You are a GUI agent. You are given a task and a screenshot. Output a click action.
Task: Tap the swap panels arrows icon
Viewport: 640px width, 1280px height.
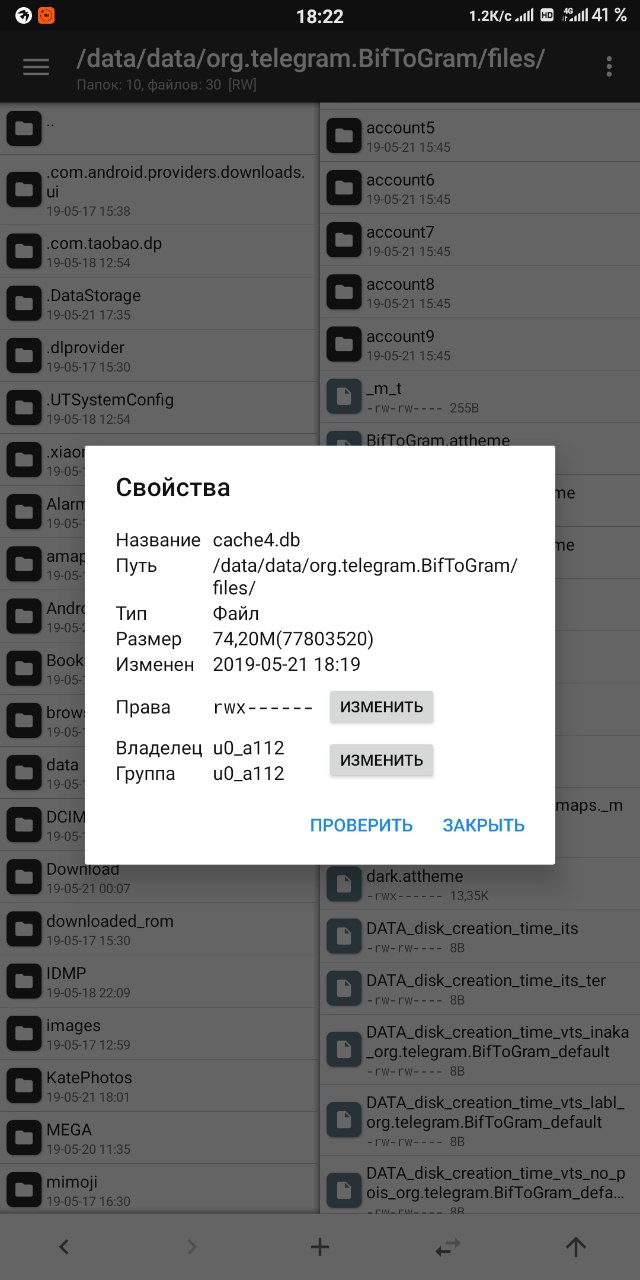[x=447, y=1246]
